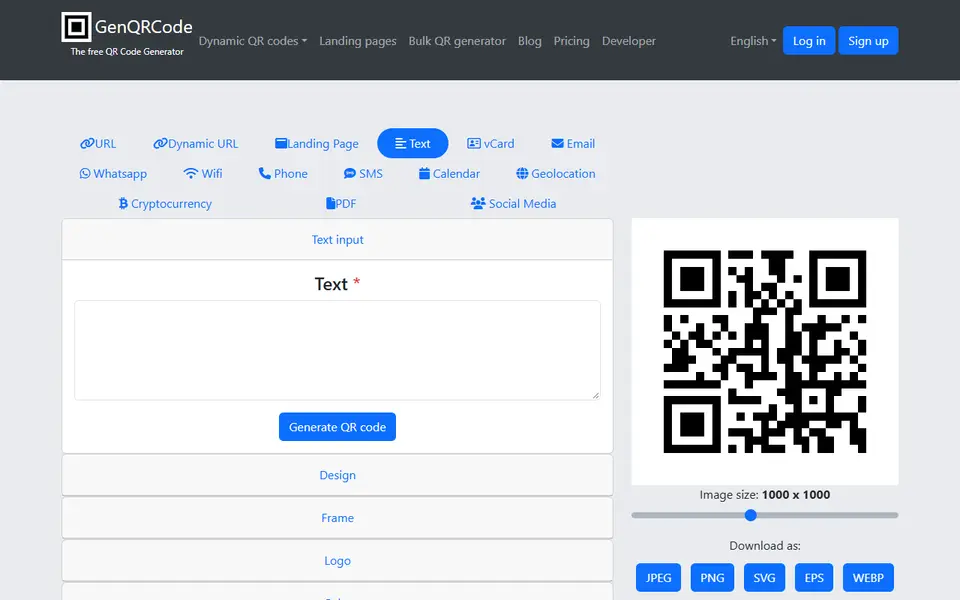The image size is (960, 600).
Task: Click the PDF file icon
Action: pyautogui.click(x=331, y=203)
